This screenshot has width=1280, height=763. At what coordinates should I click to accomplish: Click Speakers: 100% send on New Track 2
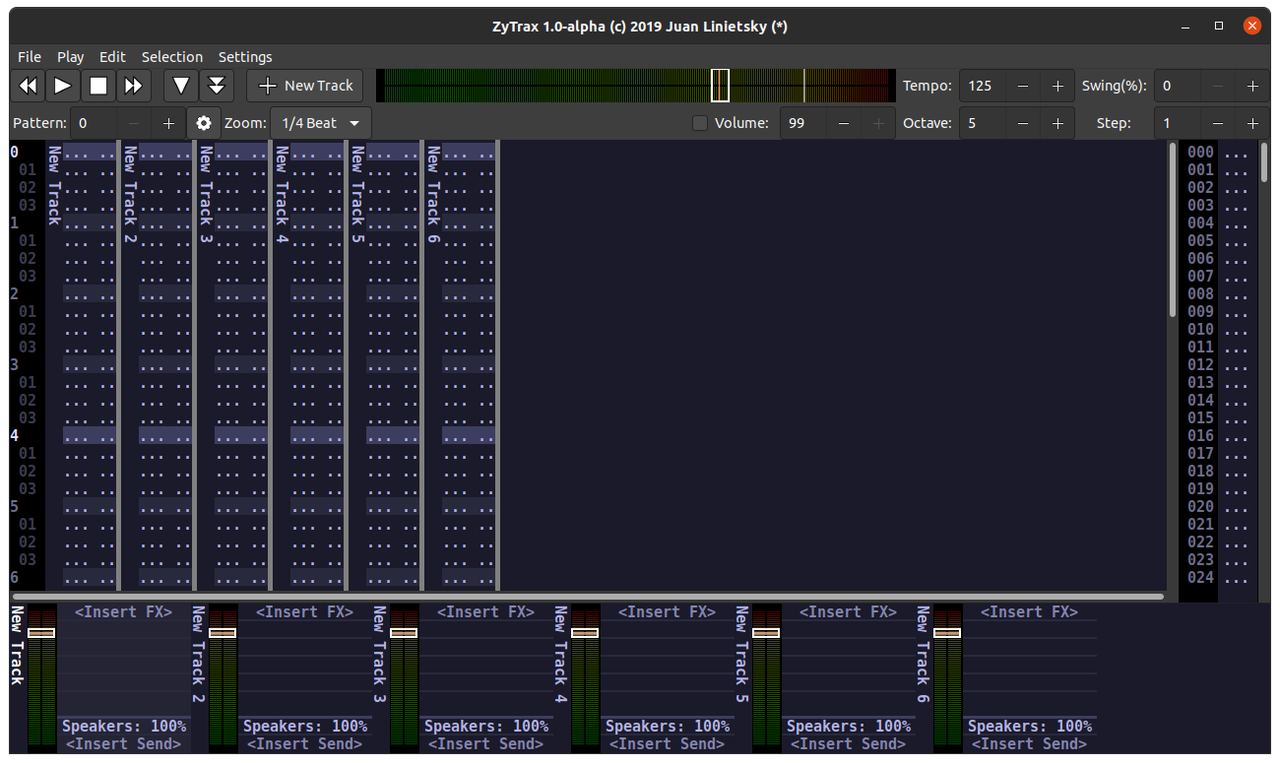coord(304,726)
